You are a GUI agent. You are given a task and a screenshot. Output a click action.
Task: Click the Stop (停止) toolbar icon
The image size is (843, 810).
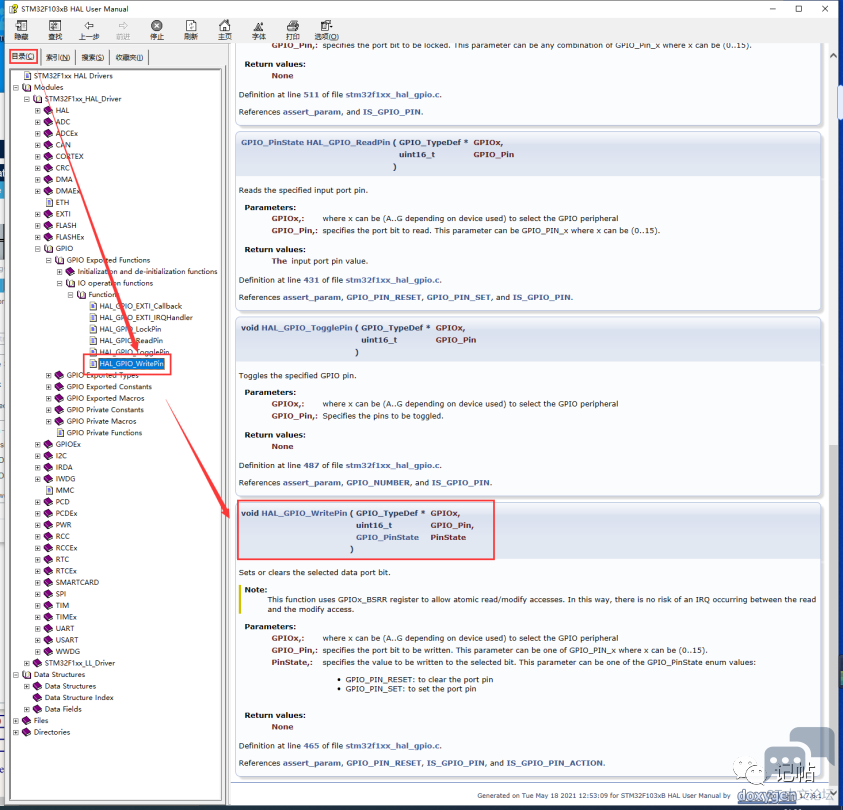[x=156, y=30]
